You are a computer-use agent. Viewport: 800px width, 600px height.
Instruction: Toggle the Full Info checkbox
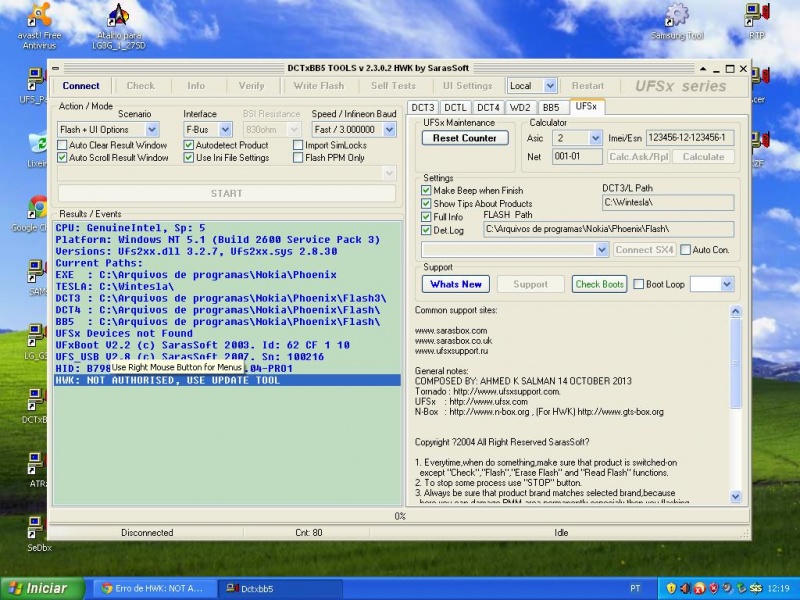pos(426,217)
